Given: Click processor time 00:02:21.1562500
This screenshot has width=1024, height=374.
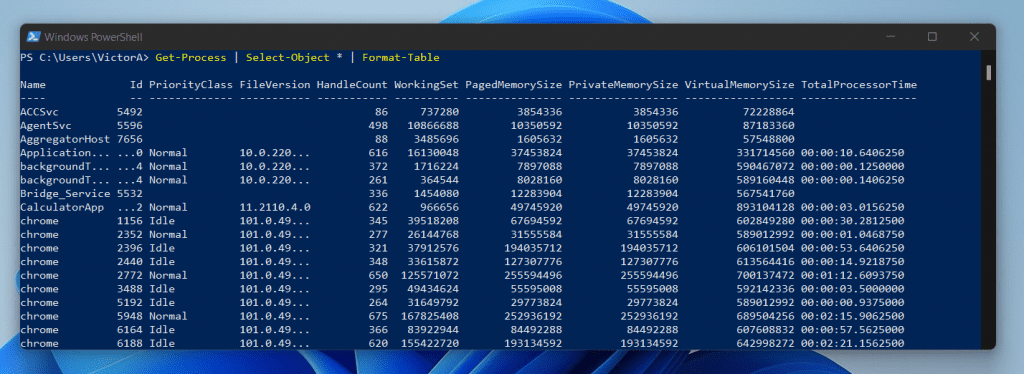Looking at the screenshot, I should [853, 343].
